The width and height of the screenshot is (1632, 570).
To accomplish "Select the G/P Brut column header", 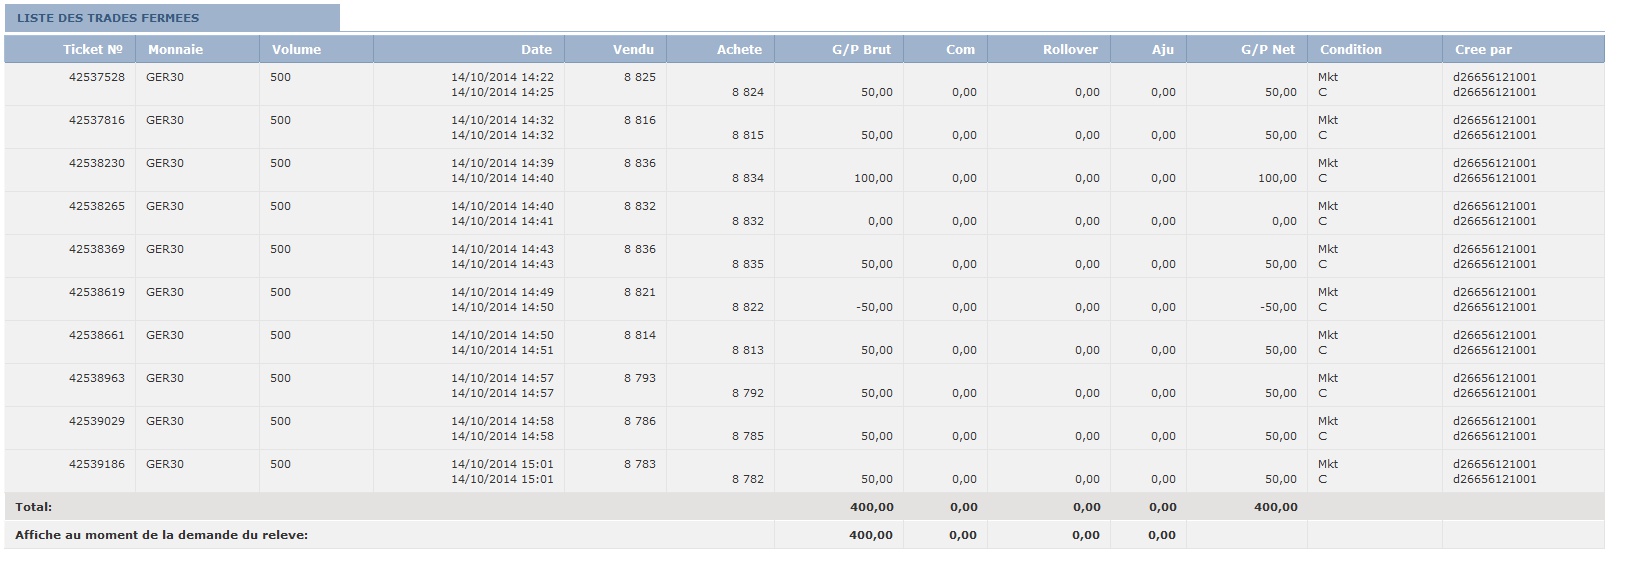I will pyautogui.click(x=861, y=49).
